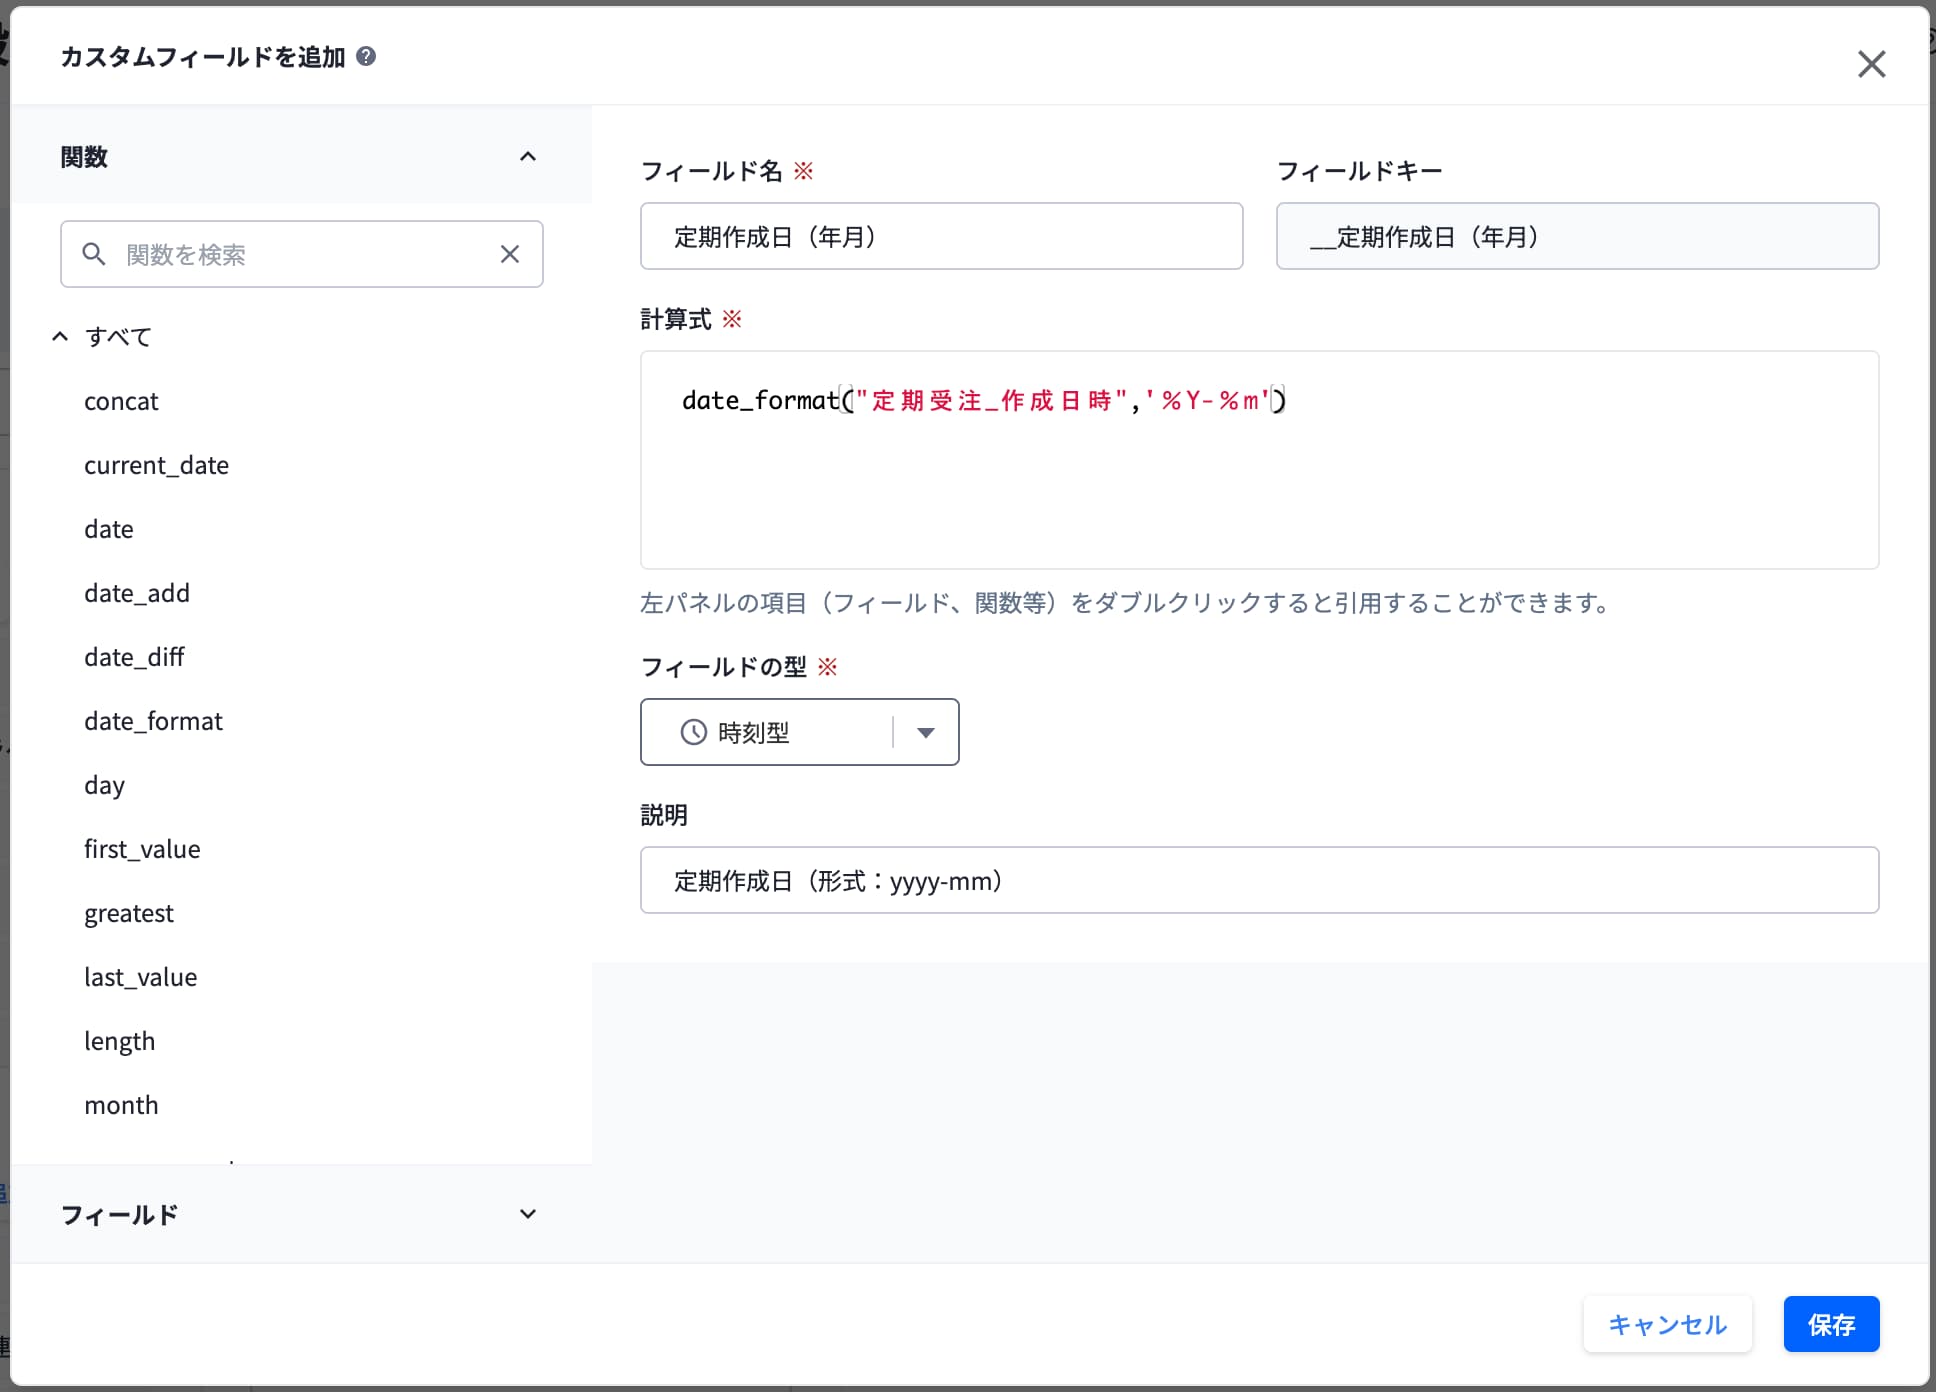Cancel the dialog with キャンセル
1936x1392 pixels.
coord(1667,1324)
